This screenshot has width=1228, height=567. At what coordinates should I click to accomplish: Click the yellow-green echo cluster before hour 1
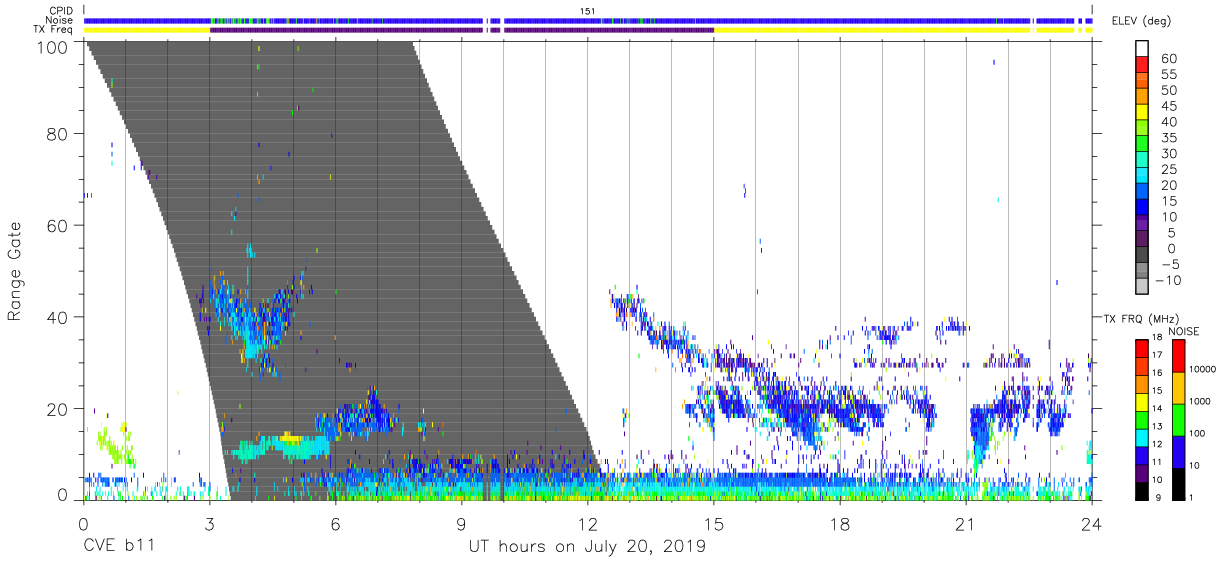[x=114, y=444]
